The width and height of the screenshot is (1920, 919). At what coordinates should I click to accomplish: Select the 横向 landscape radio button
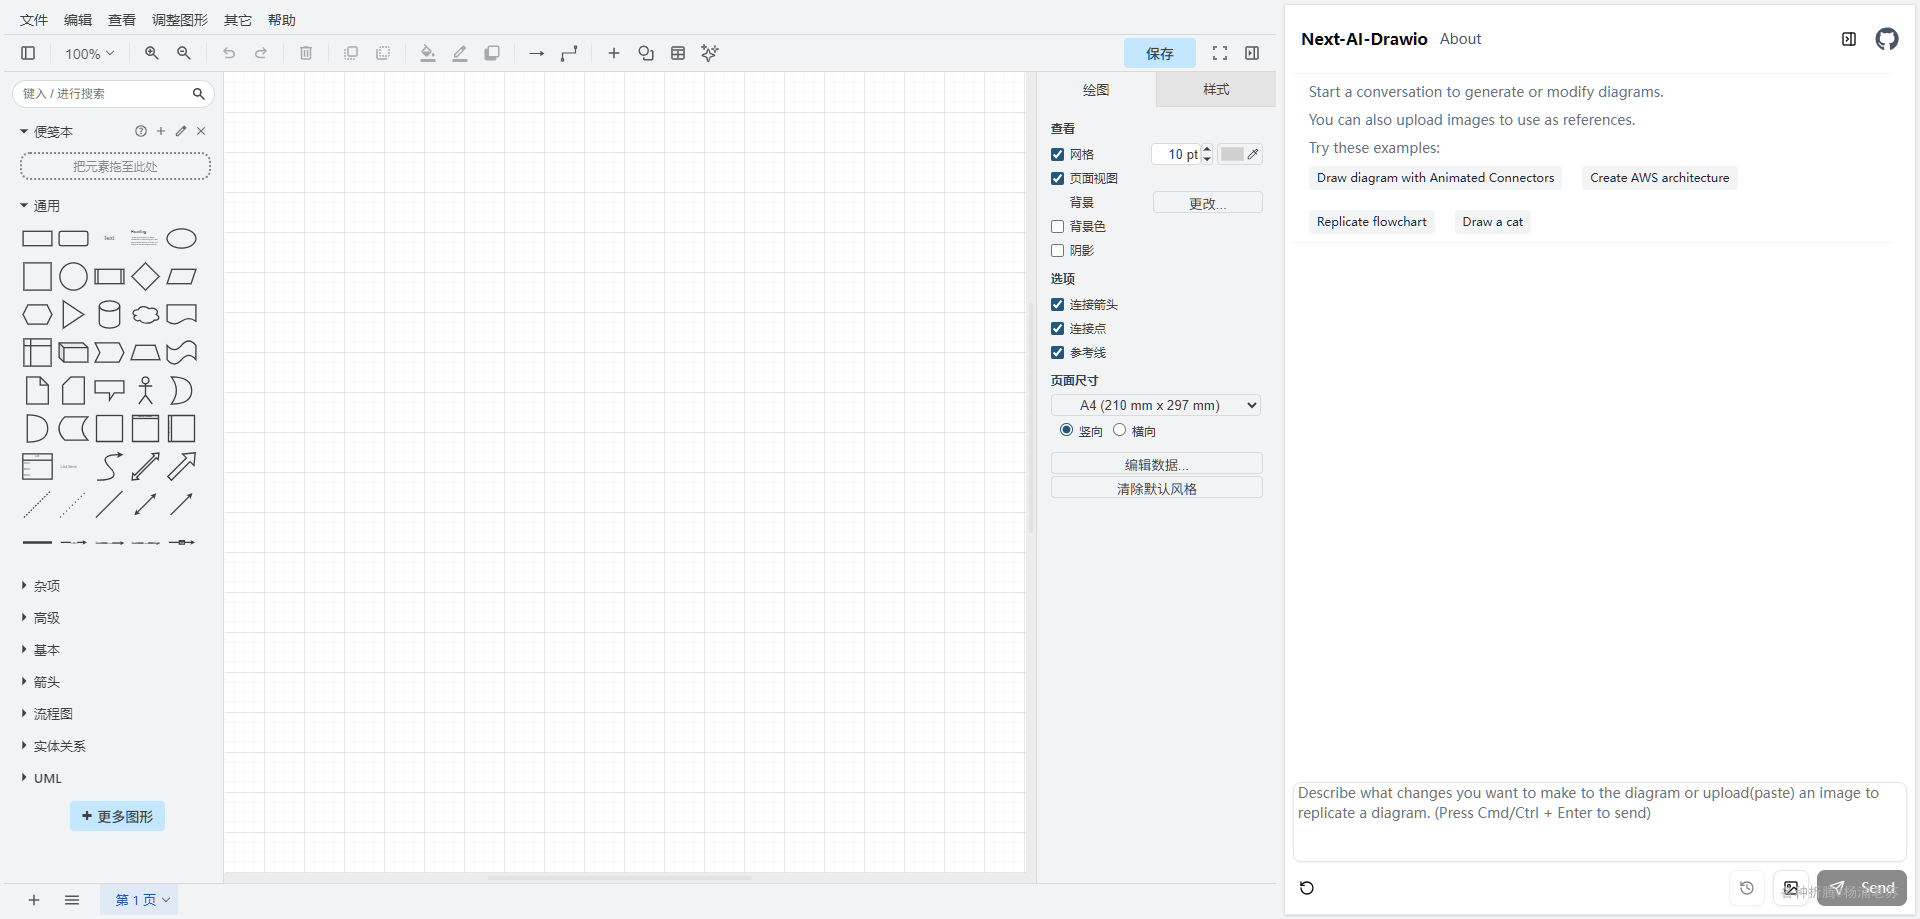click(x=1119, y=430)
